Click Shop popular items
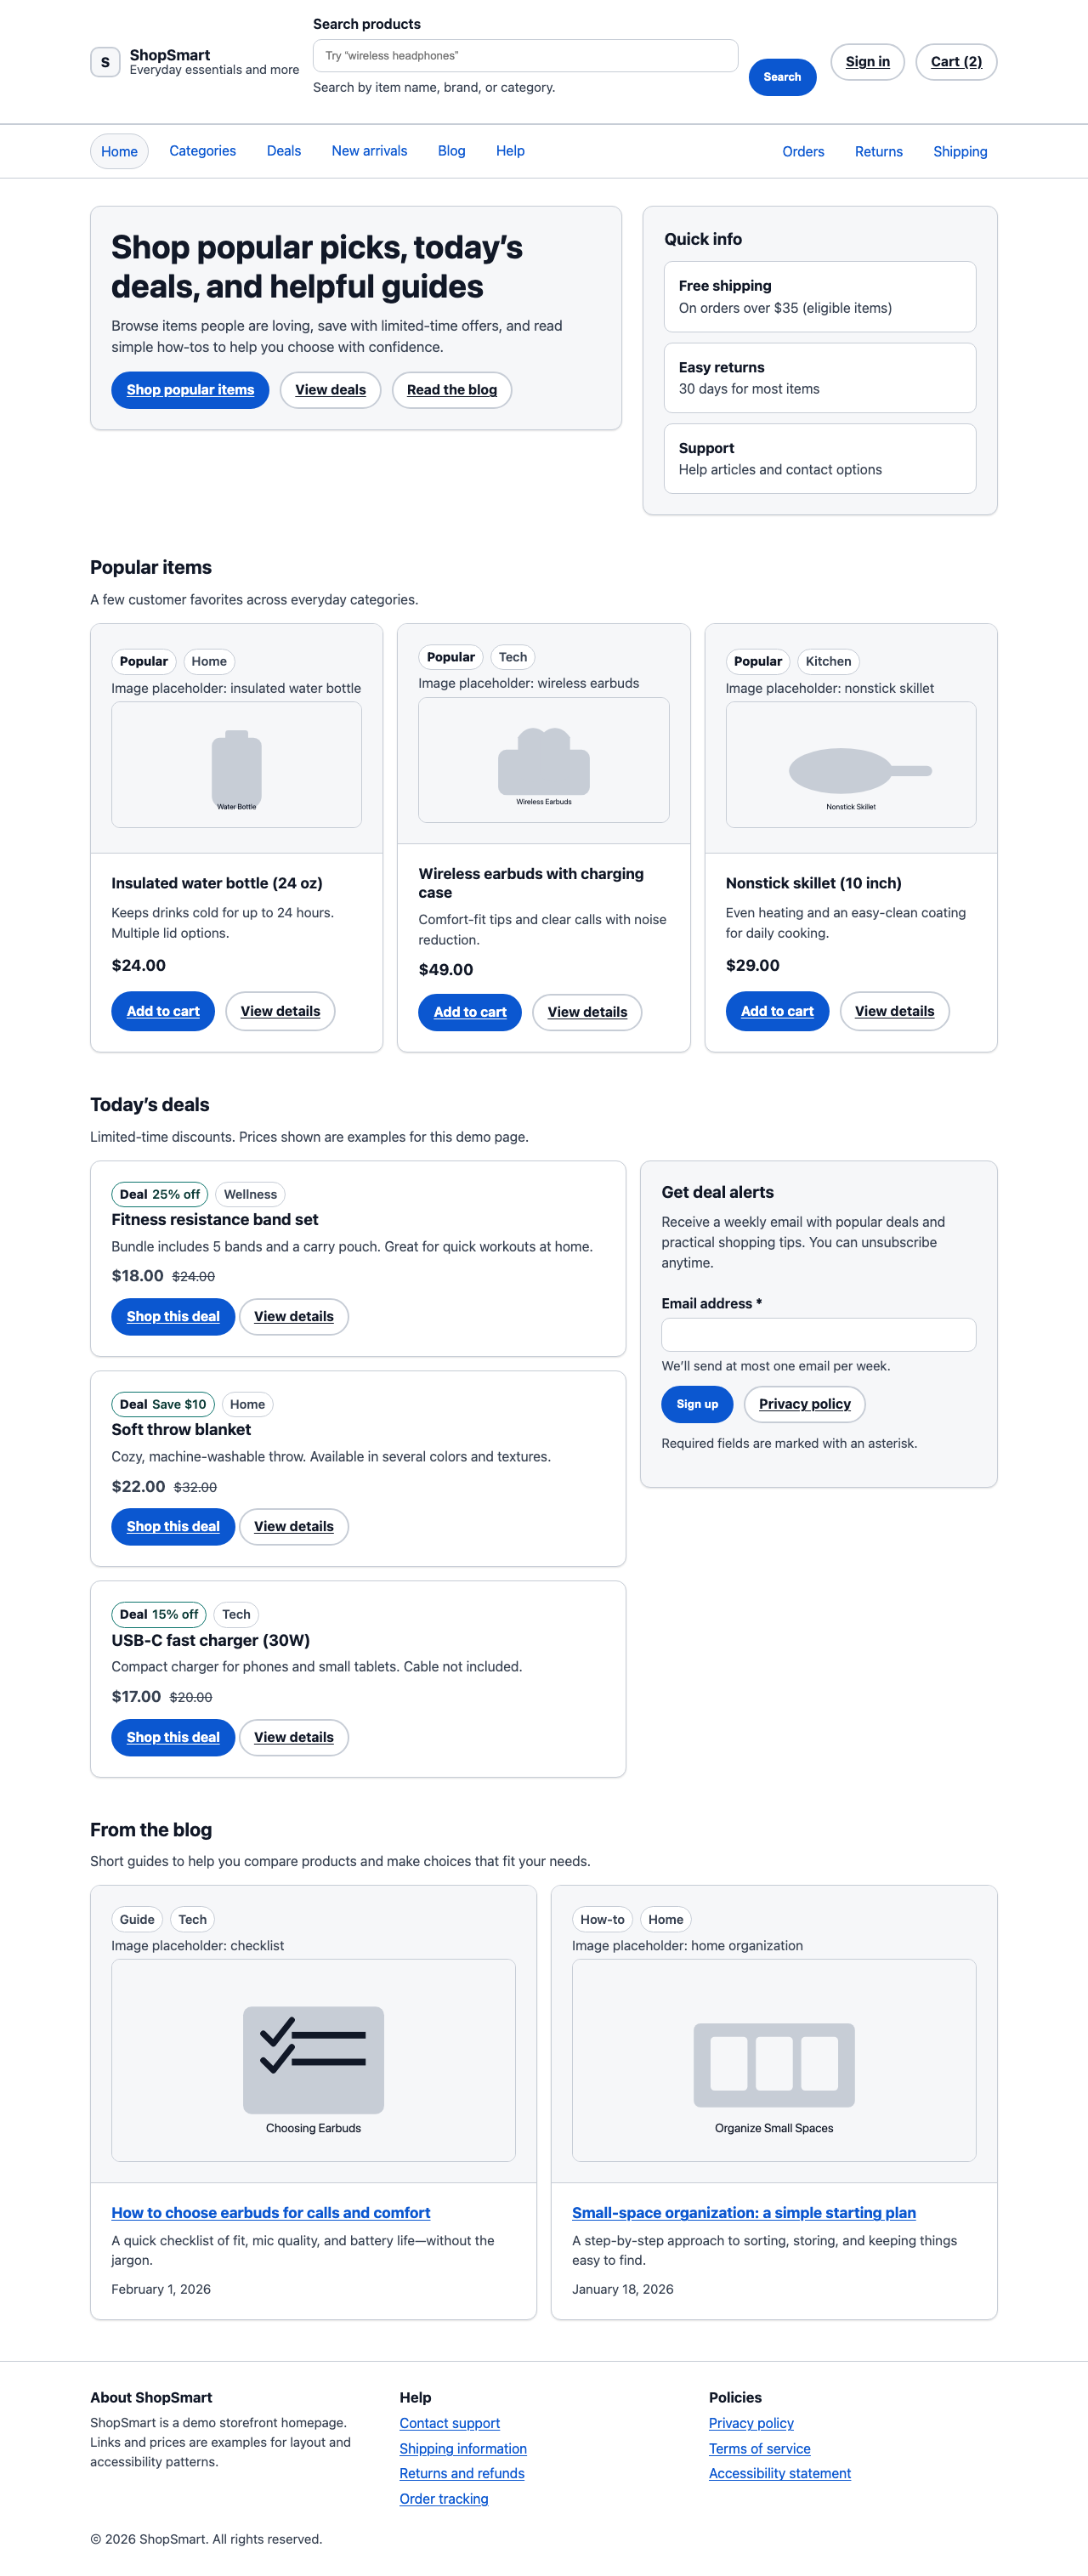 coord(190,390)
